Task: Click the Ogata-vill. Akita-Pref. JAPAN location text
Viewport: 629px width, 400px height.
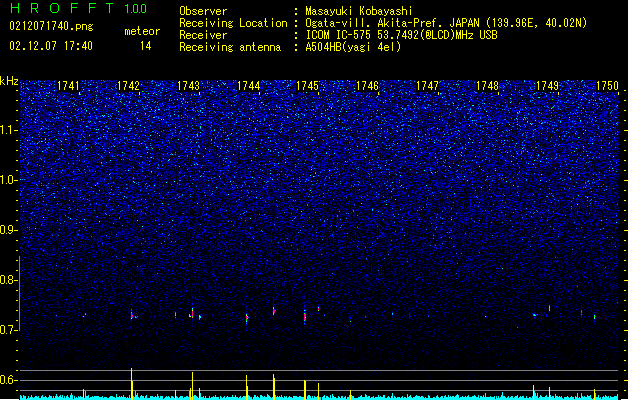Action: (x=446, y=23)
